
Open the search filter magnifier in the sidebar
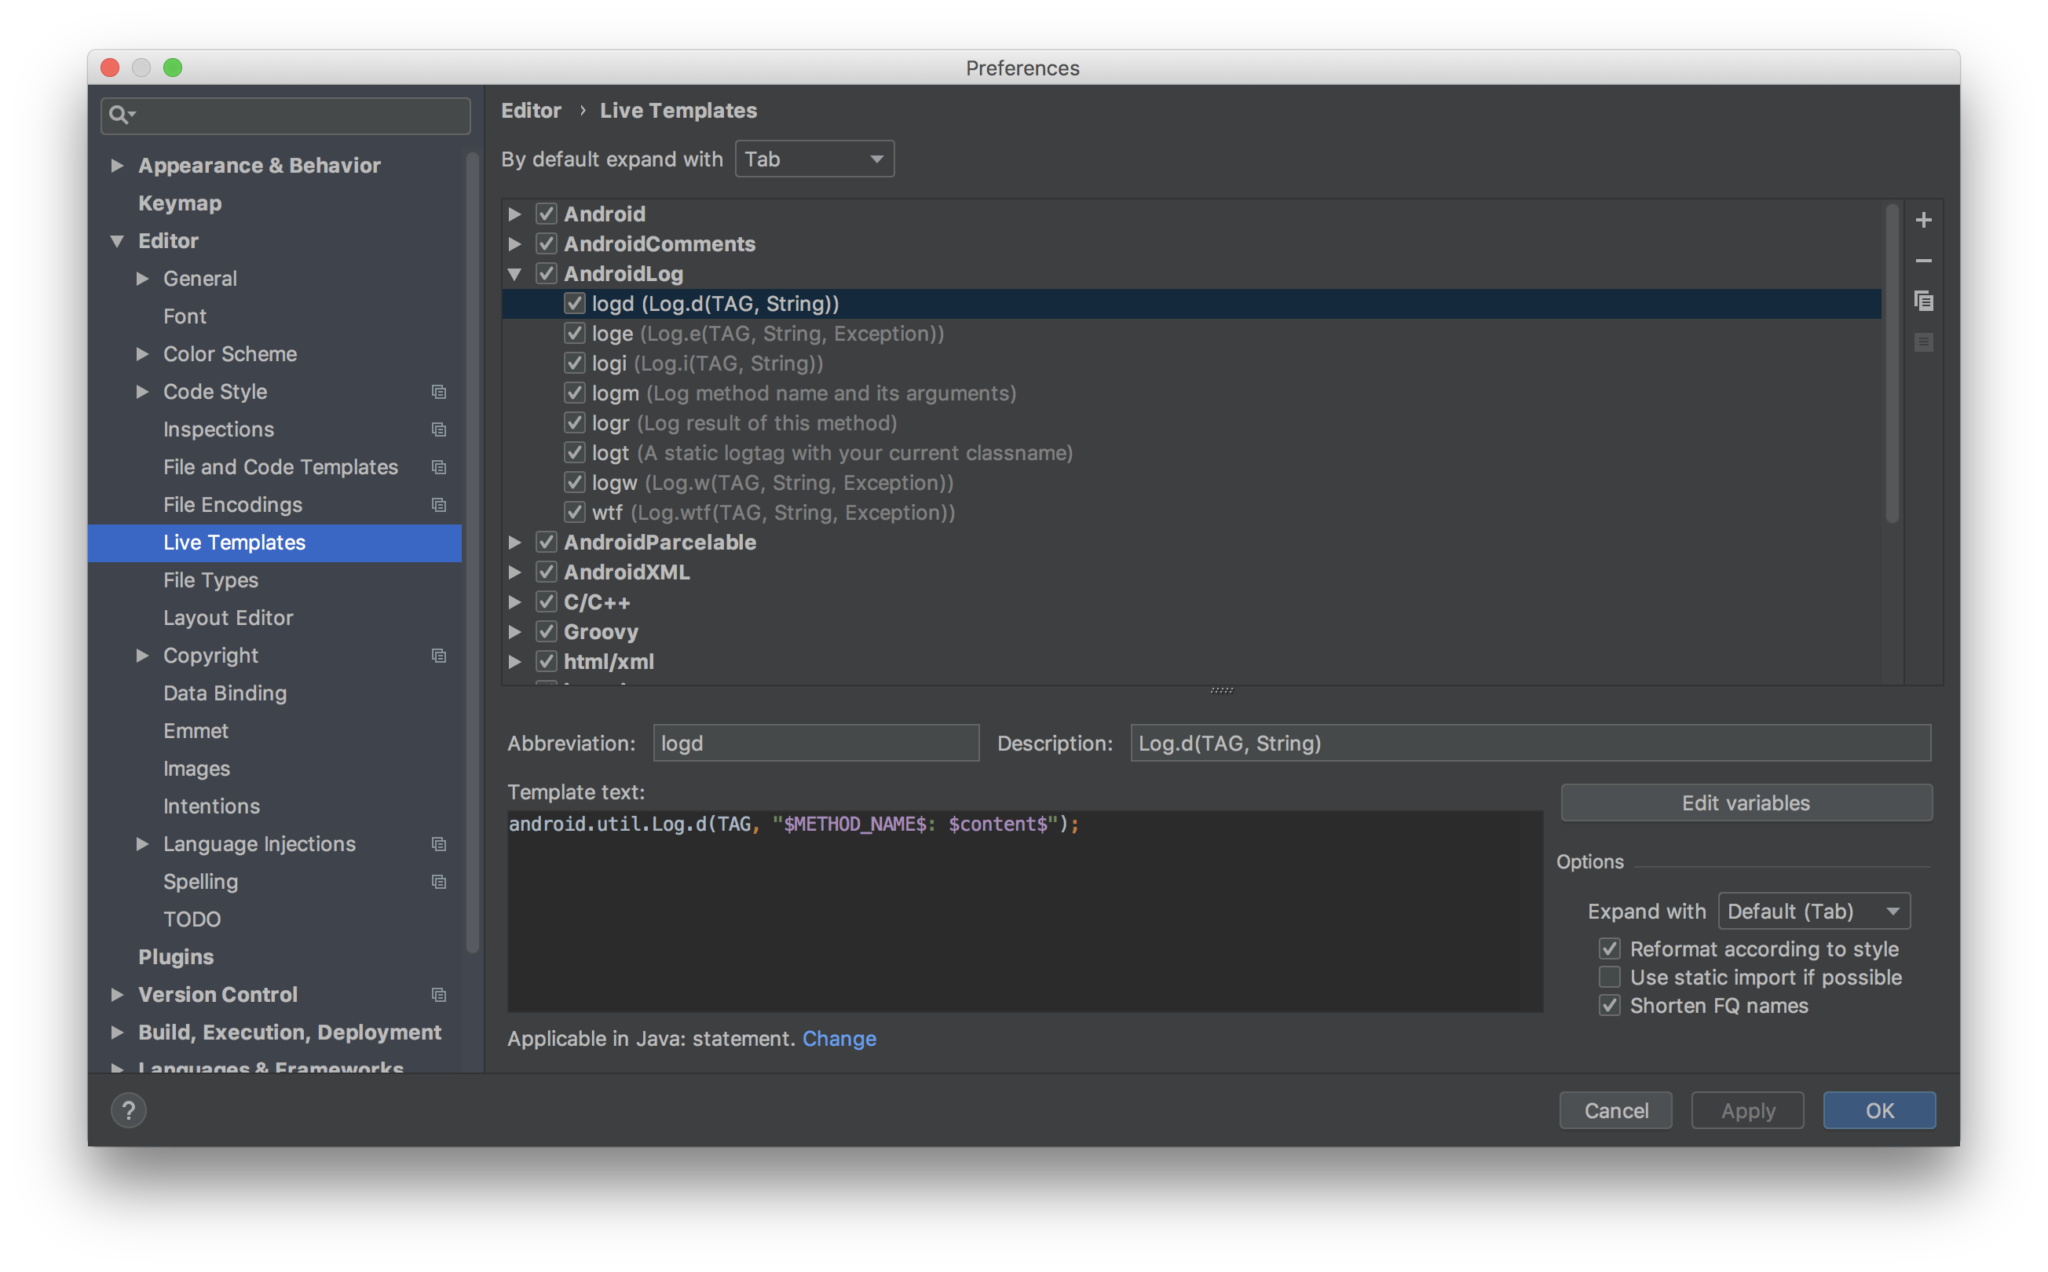pos(122,115)
